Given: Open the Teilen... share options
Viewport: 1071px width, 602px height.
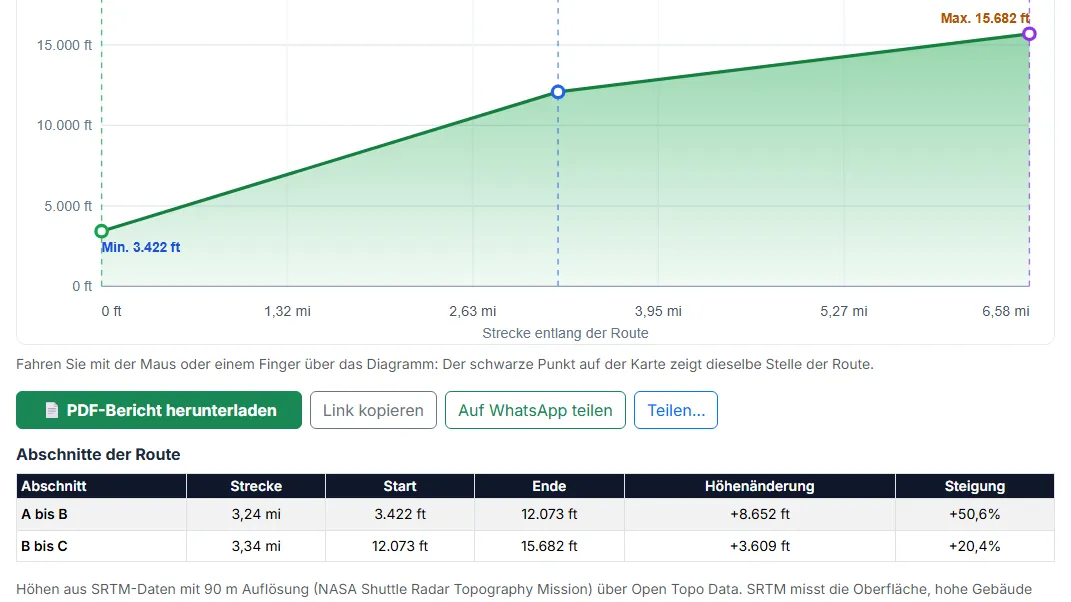Looking at the screenshot, I should pyautogui.click(x=676, y=410).
